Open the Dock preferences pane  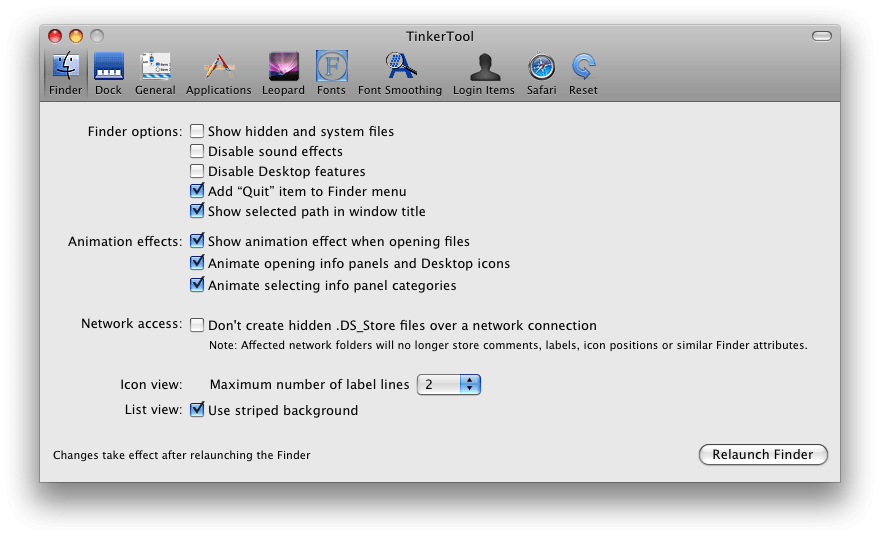point(108,73)
